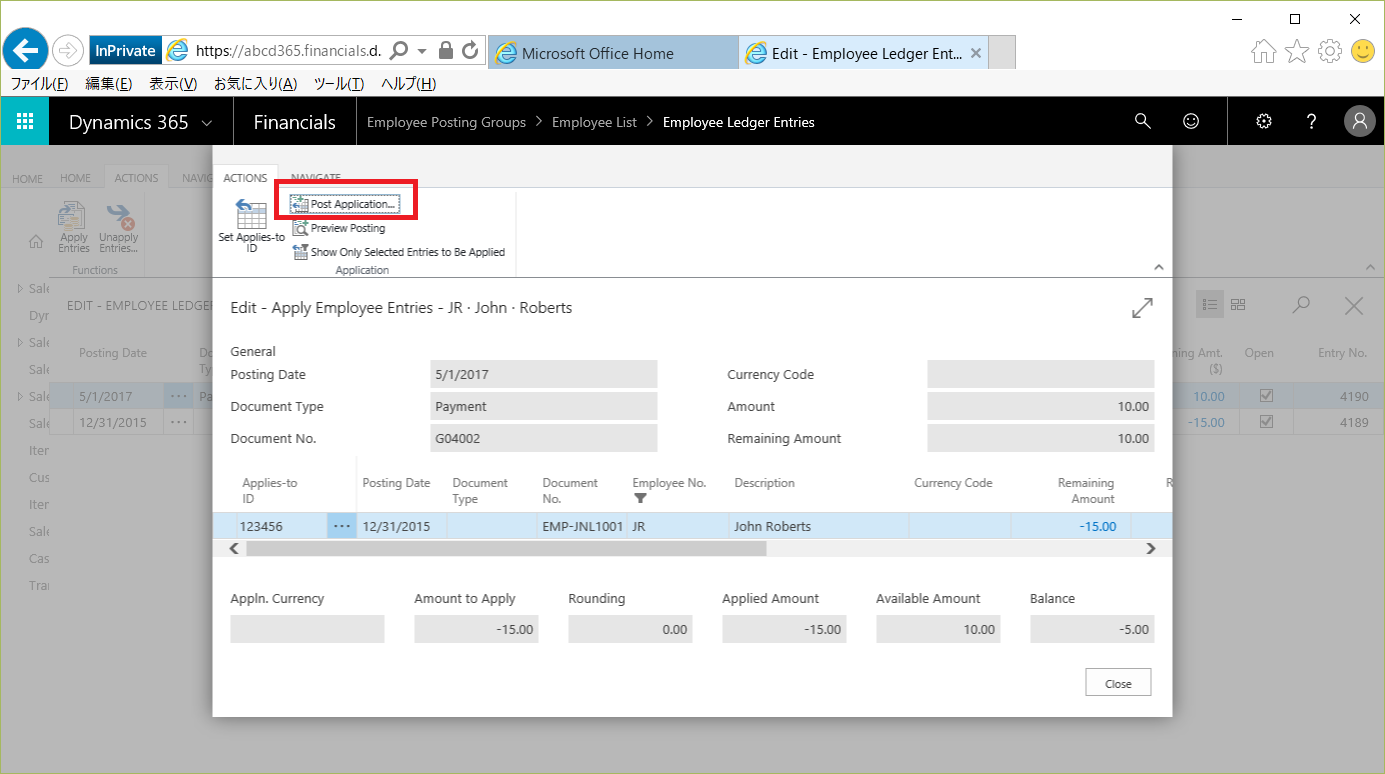1385x774 pixels.
Task: Toggle the Open checkbox for entry 4190
Action: tap(1266, 396)
